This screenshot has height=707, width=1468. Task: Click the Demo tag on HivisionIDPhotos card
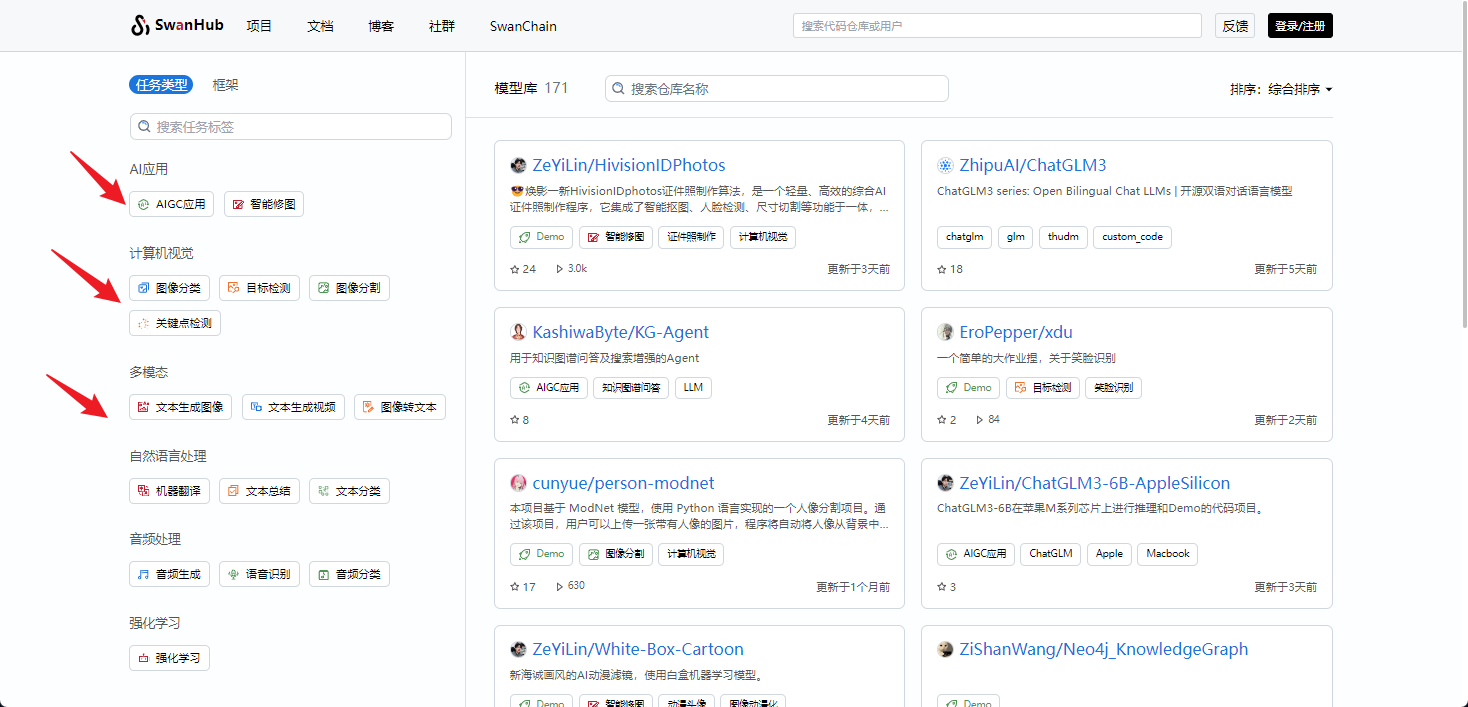pyautogui.click(x=541, y=237)
